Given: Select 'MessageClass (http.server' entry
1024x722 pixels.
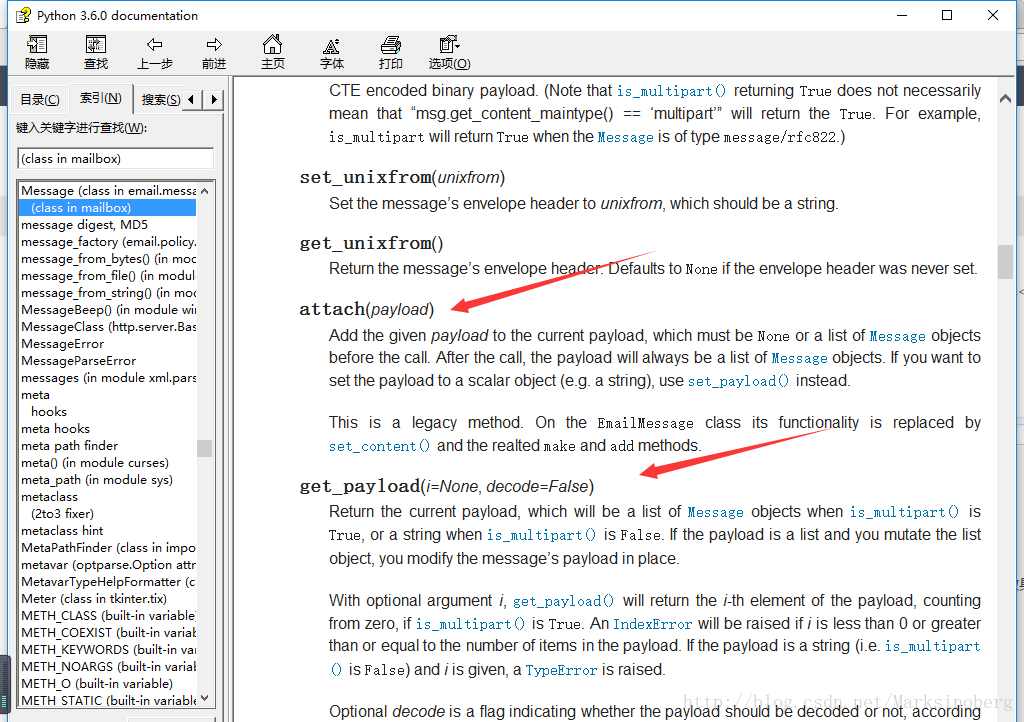Looking at the screenshot, I should (x=108, y=326).
